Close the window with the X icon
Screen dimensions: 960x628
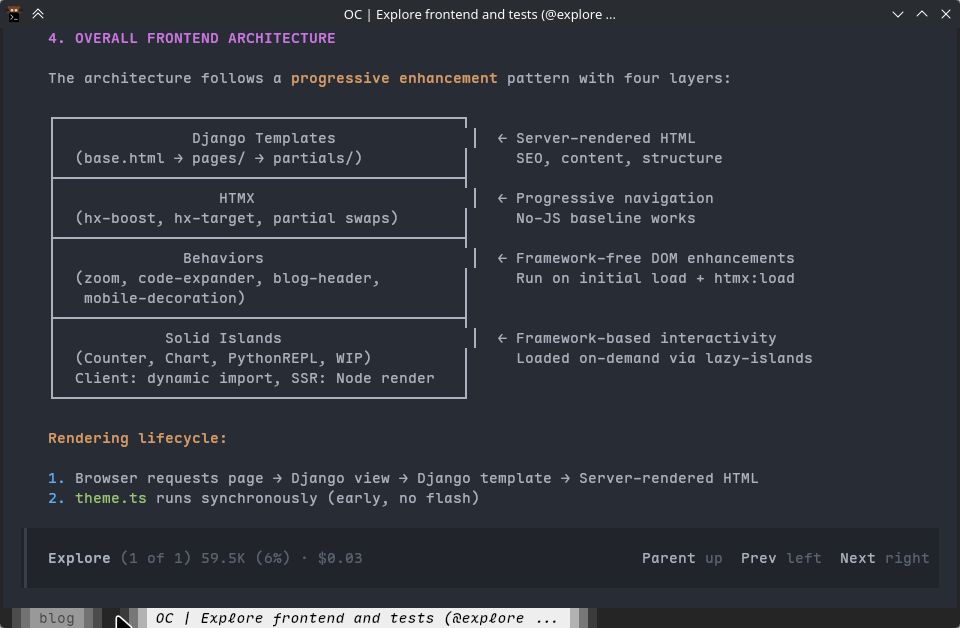[x=945, y=14]
